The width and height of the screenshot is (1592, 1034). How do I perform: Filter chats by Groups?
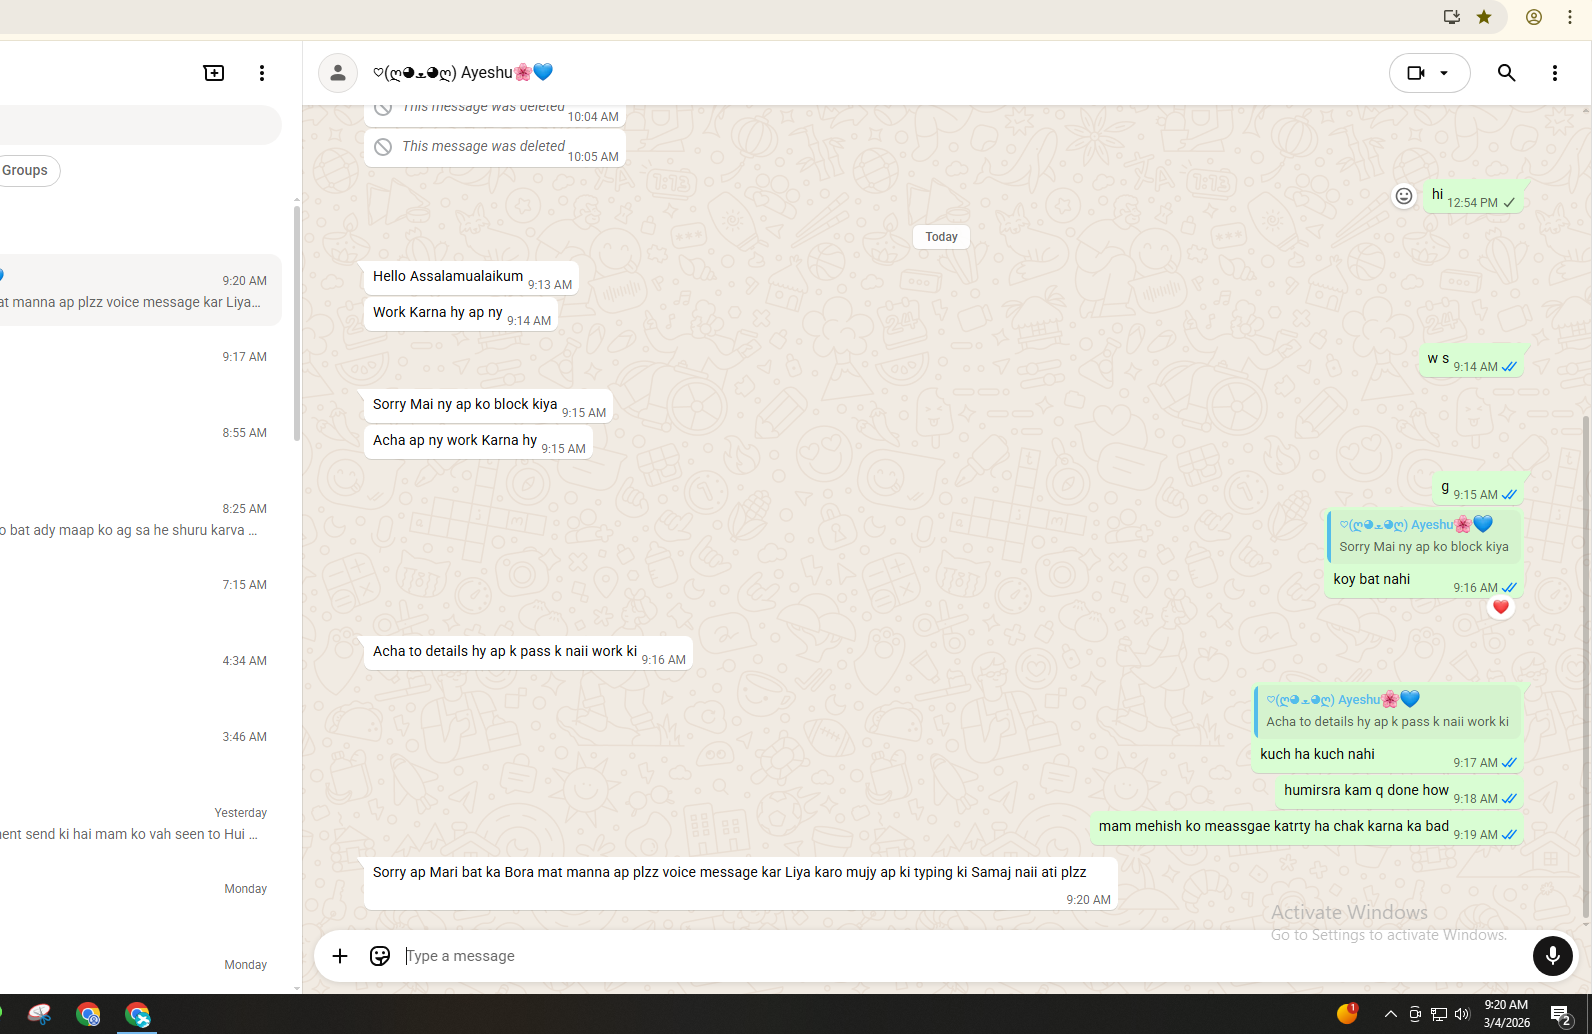[x=26, y=171]
